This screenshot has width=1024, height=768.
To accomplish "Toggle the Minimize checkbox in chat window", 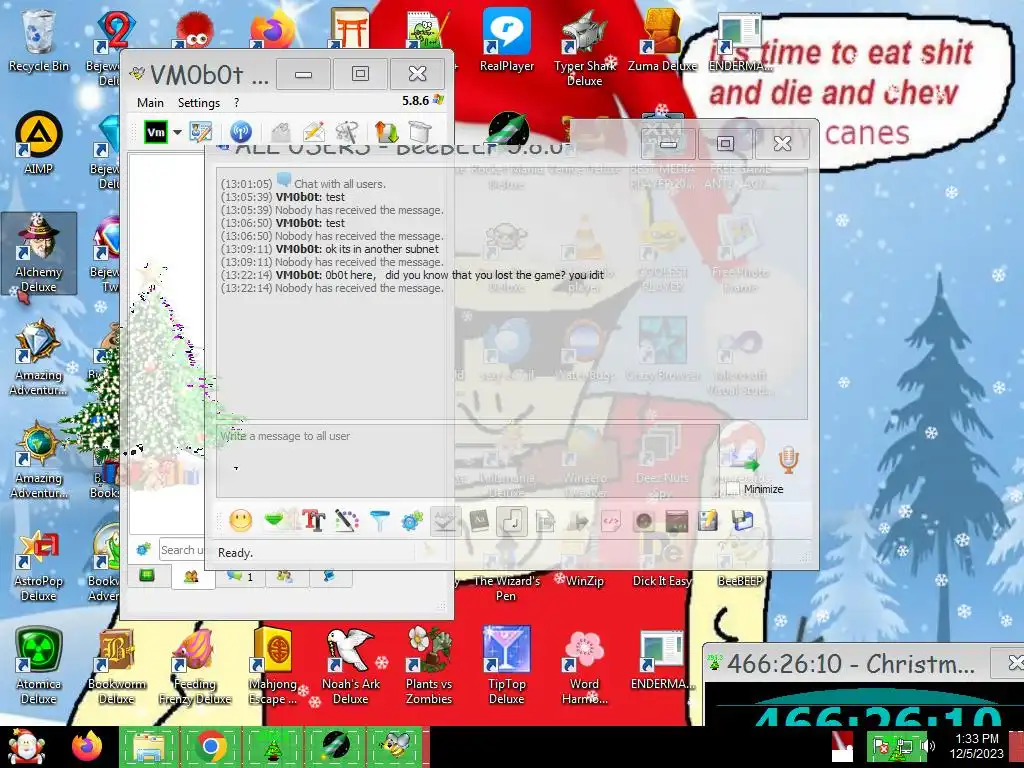I will 733,488.
